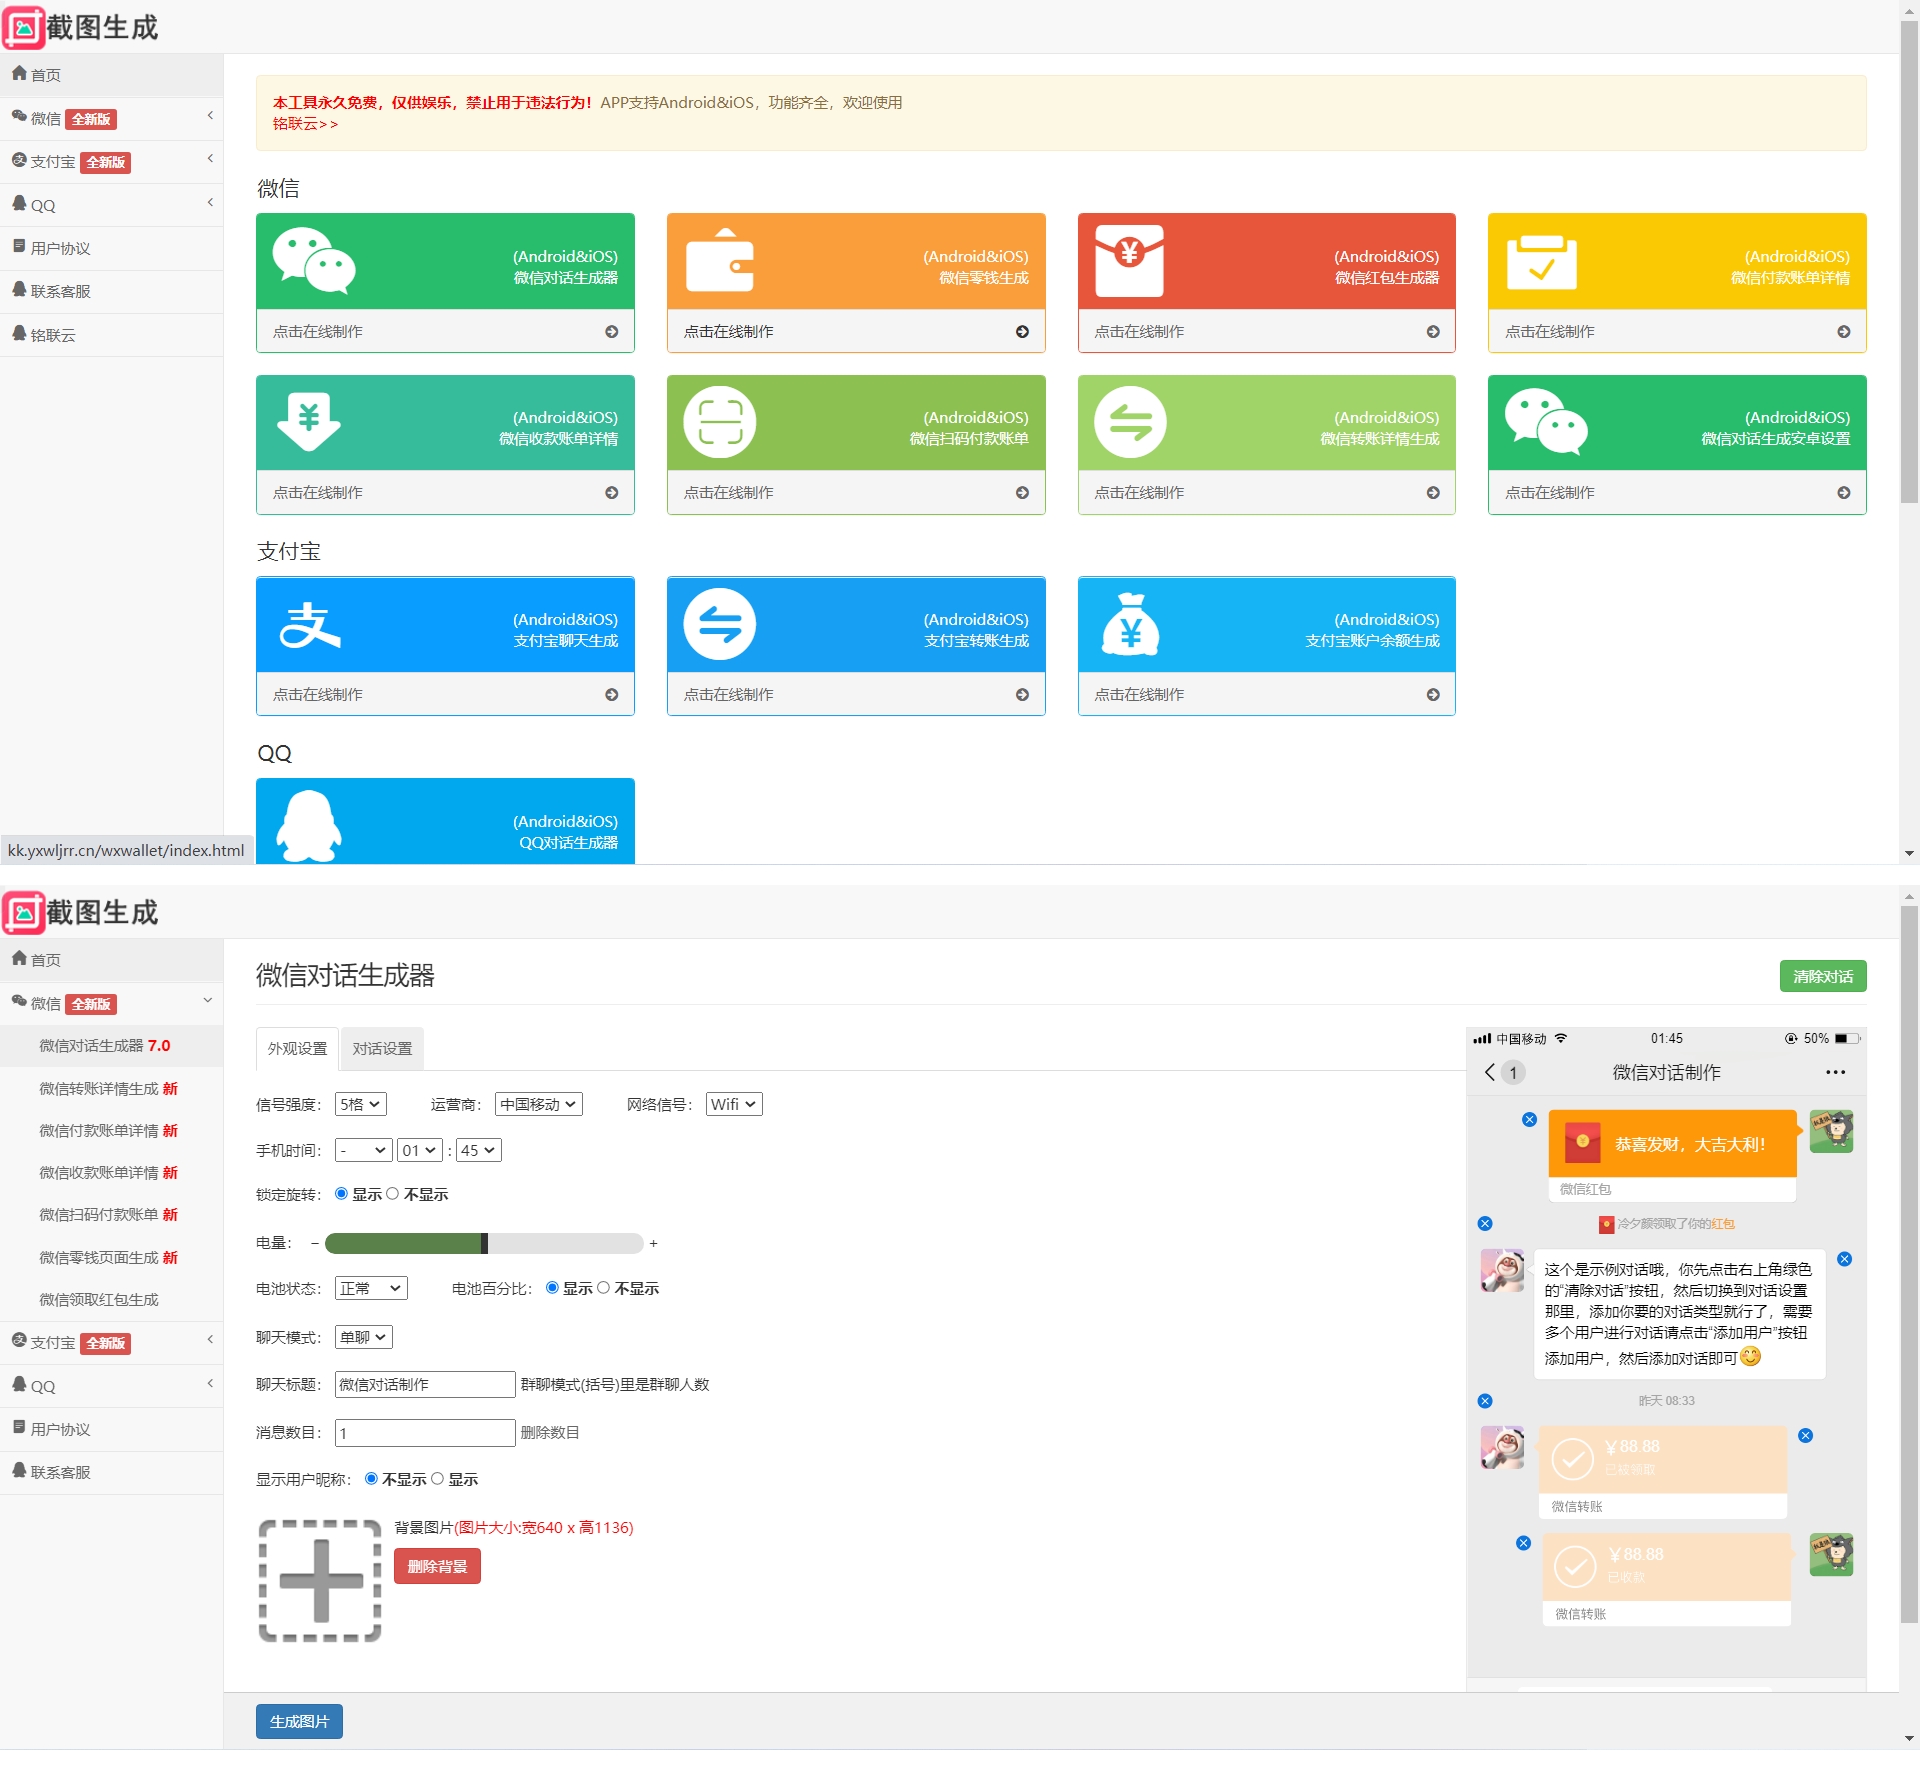Open the signal strength 5格 dropdown
The height and width of the screenshot is (1770, 1920).
360,1104
